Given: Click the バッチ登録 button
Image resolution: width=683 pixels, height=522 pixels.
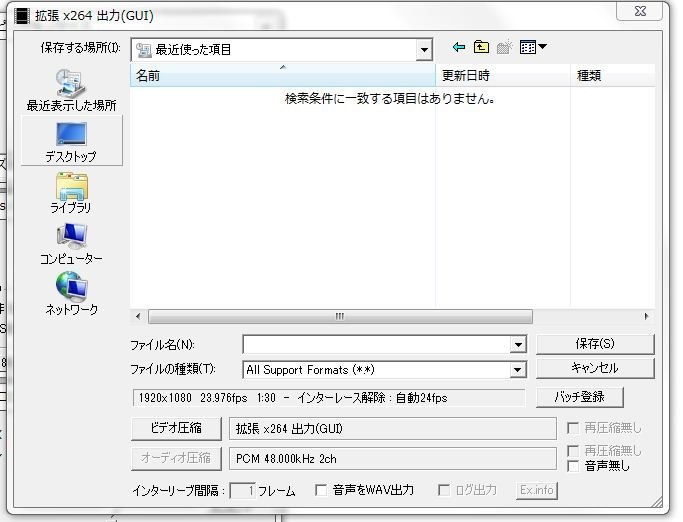Looking at the screenshot, I should coord(579,397).
